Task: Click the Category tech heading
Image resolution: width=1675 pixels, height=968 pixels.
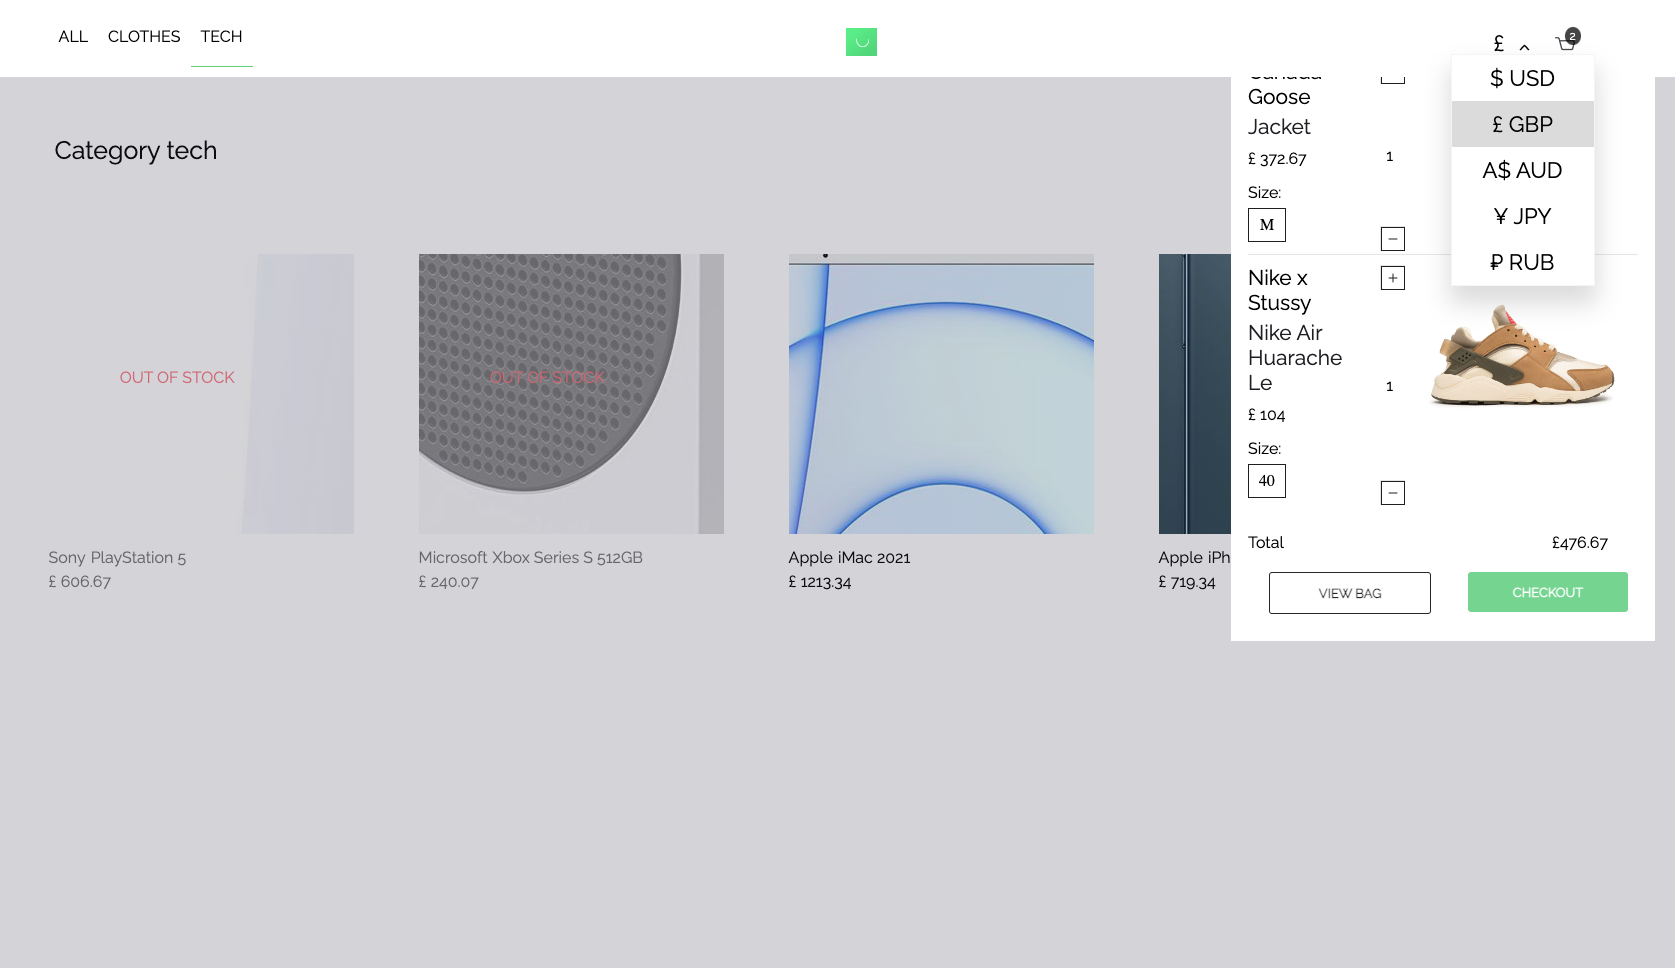Action: pos(136,150)
